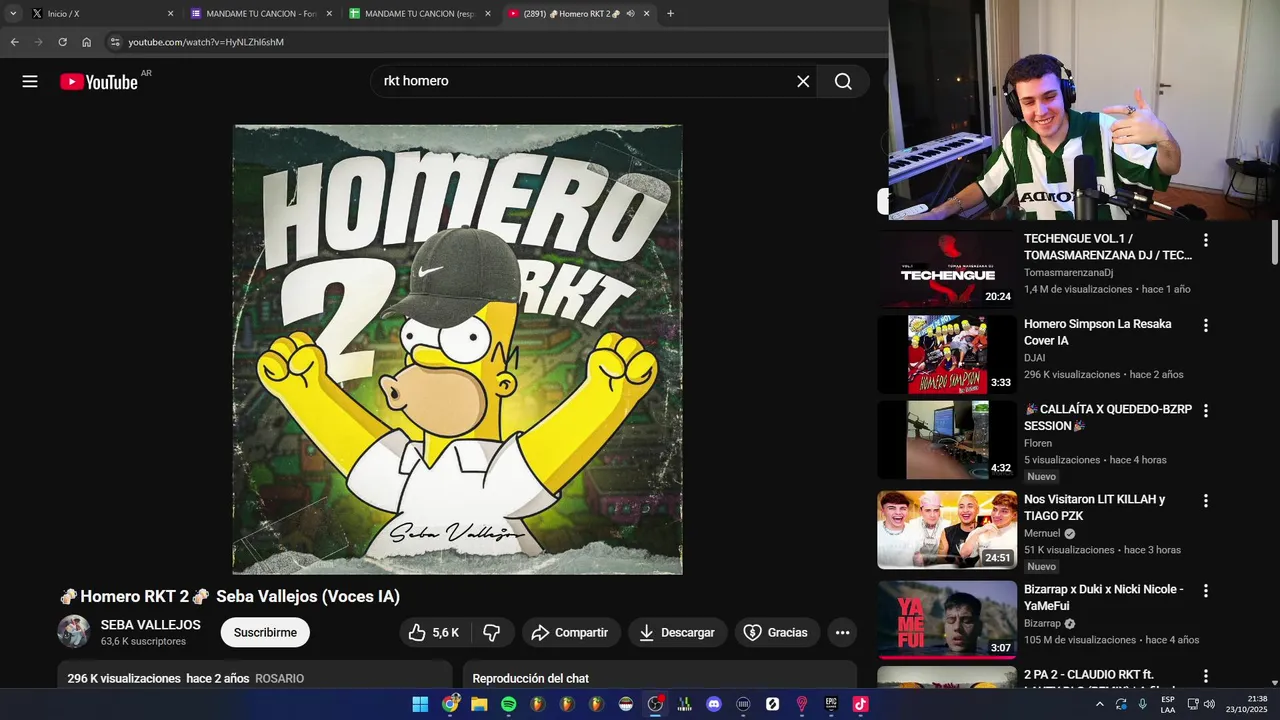Viewport: 1280px width, 720px height.
Task: Open the more actions ellipsis under the video
Action: [x=842, y=632]
